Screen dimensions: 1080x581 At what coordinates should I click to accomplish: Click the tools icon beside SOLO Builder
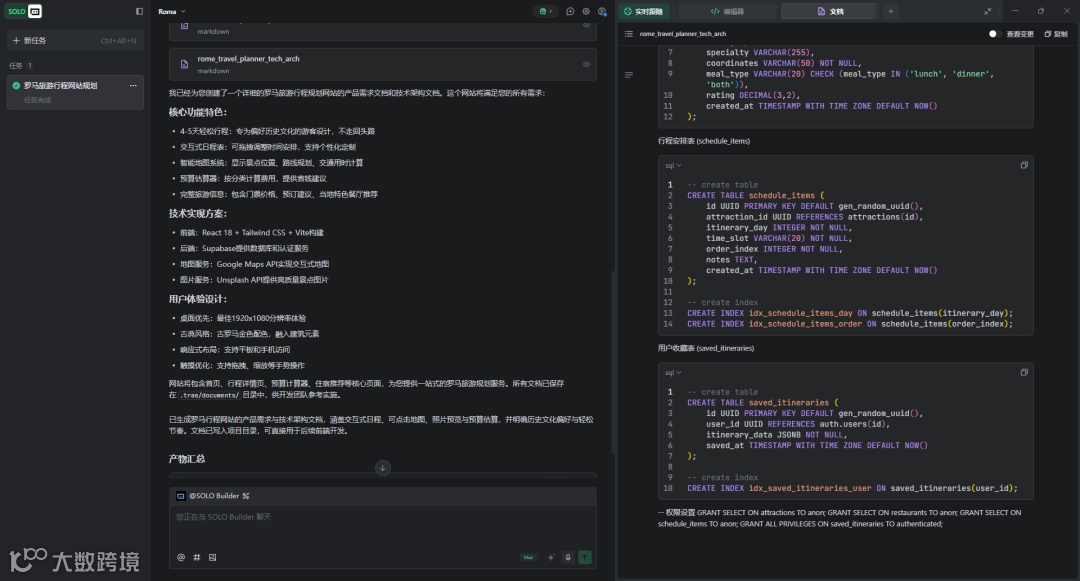[246, 496]
